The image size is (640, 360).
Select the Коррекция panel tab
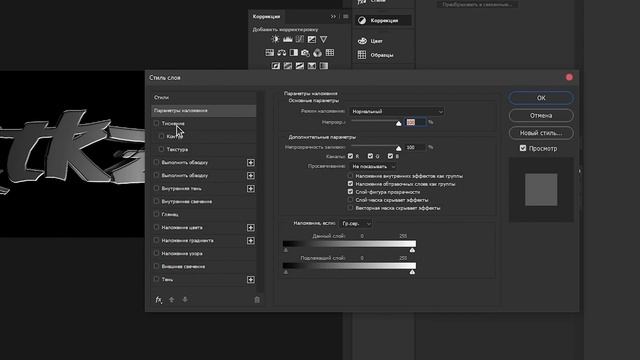[267, 16]
